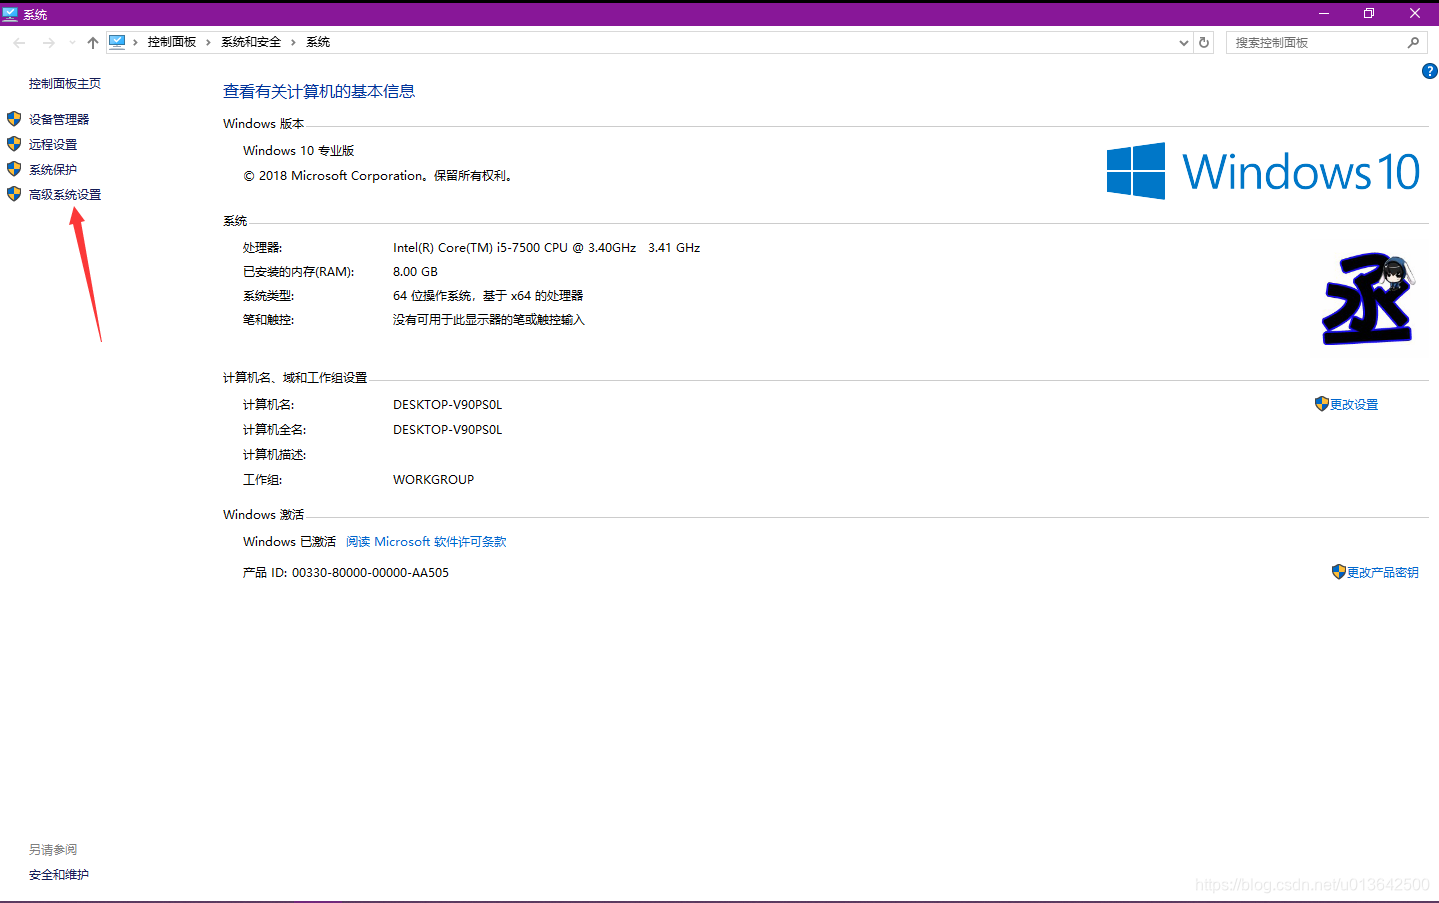Viewport: 1439px width, 903px height.
Task: Select full computer name value beside 计算机全名
Action: [x=447, y=429]
